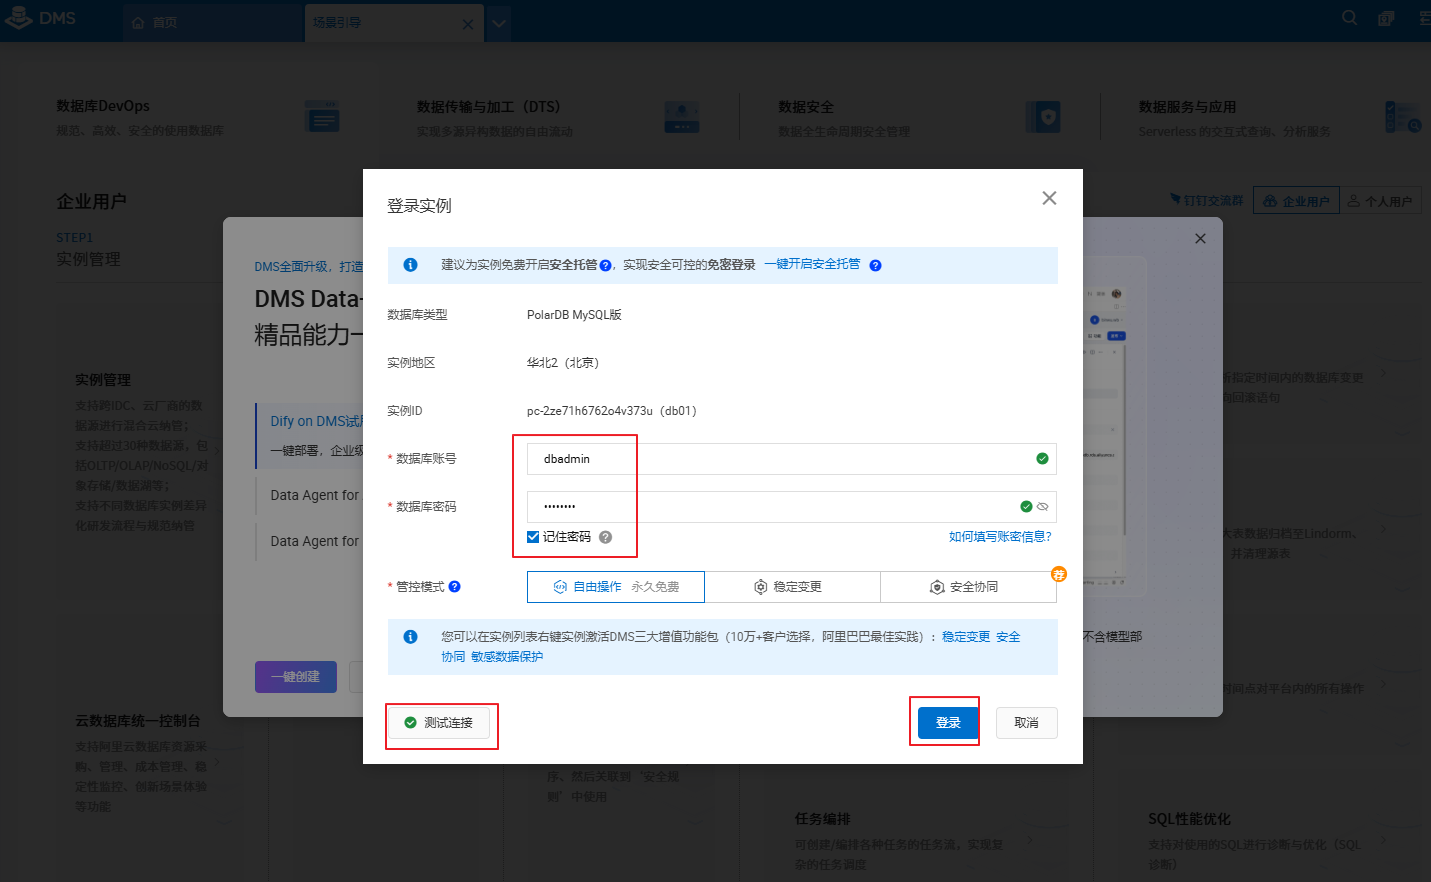Select the 自由操作 control mode

click(616, 587)
